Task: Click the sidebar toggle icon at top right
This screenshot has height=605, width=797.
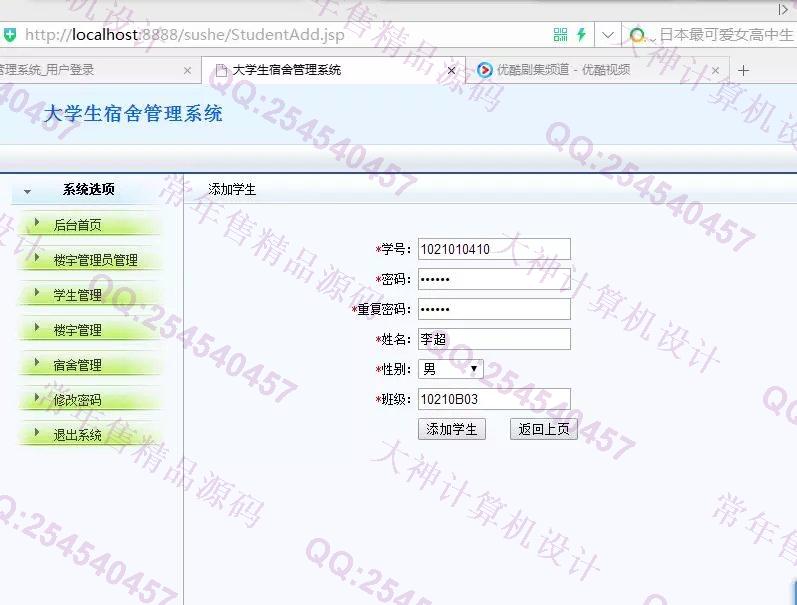Action: click(783, 9)
